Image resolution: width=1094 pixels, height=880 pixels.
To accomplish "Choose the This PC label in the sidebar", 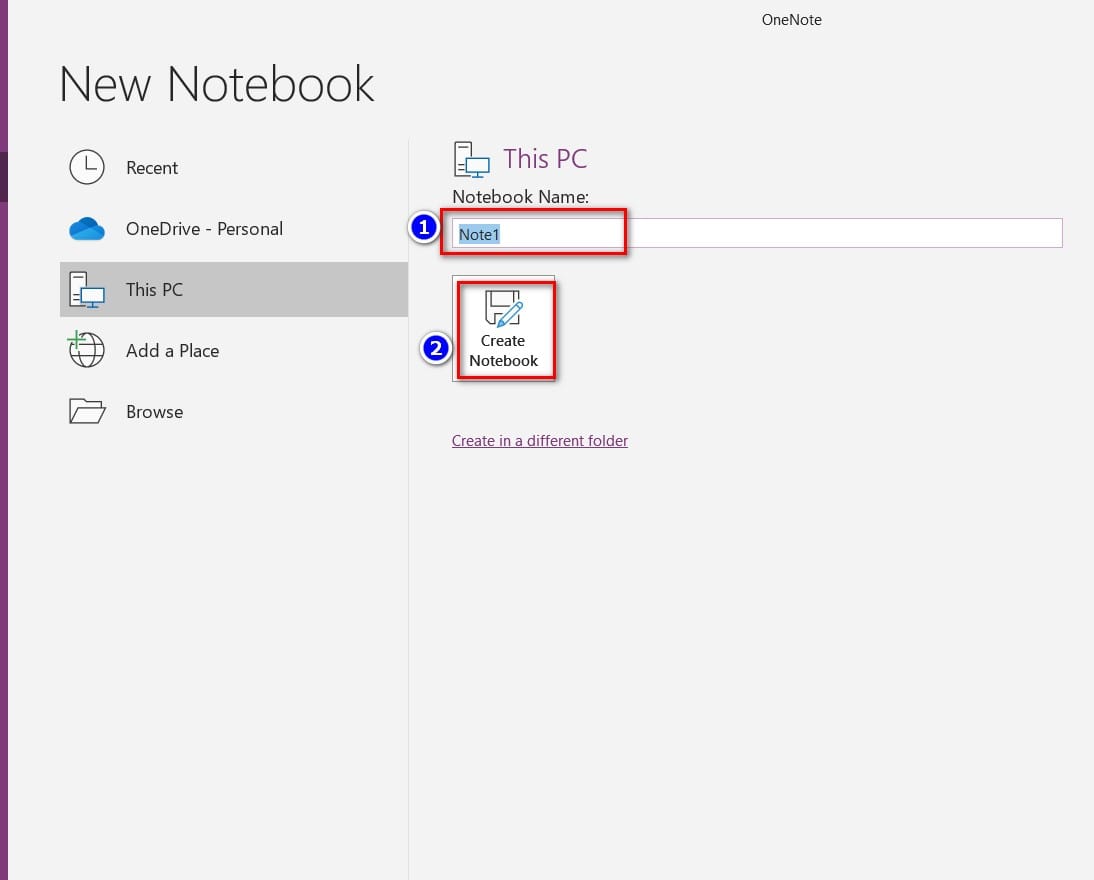I will [154, 290].
